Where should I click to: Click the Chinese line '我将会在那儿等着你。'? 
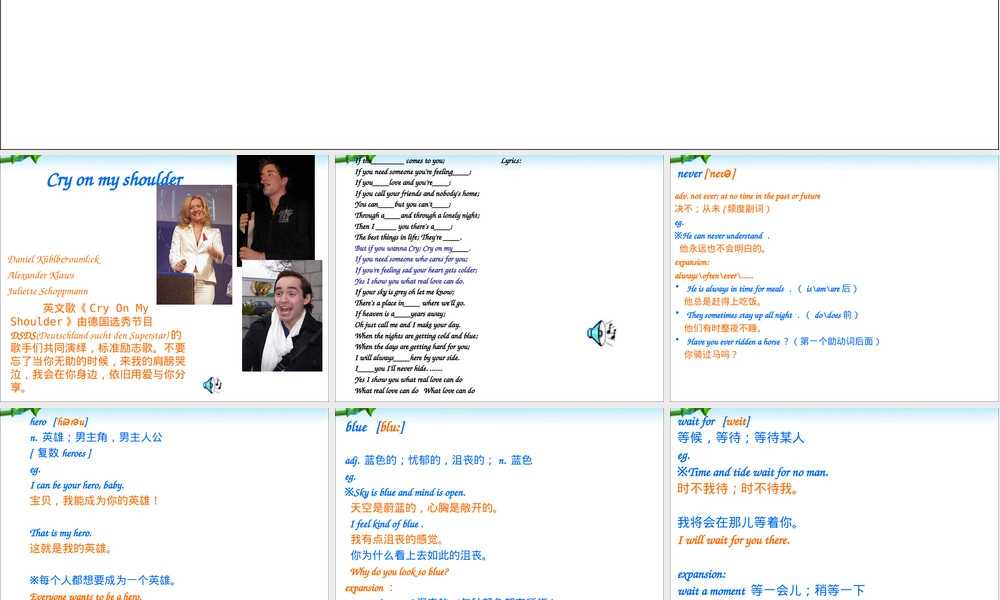pos(738,523)
